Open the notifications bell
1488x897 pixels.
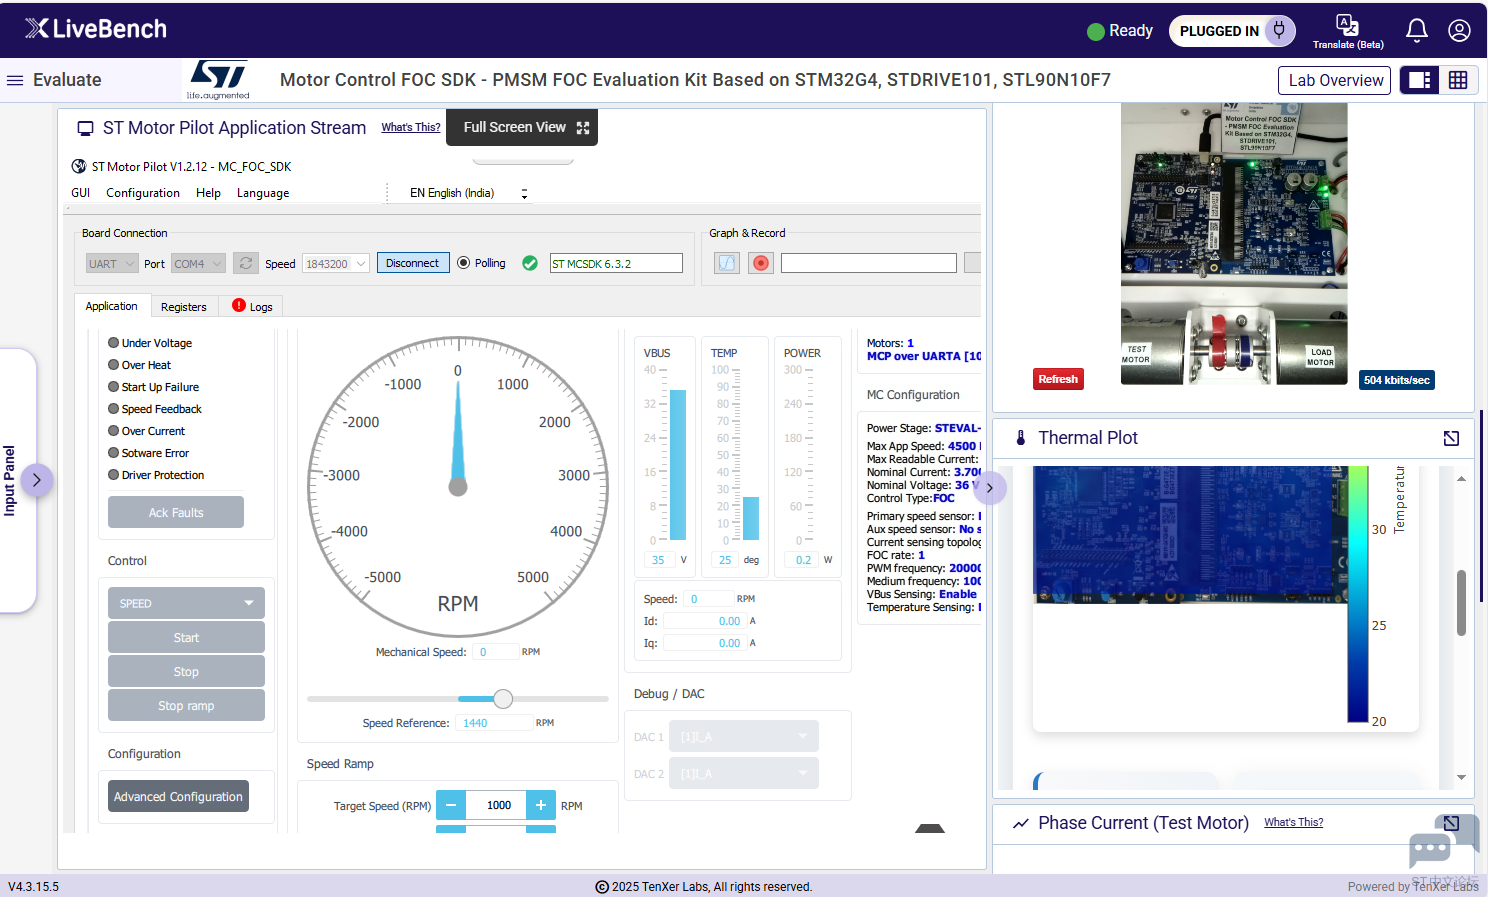click(1416, 31)
